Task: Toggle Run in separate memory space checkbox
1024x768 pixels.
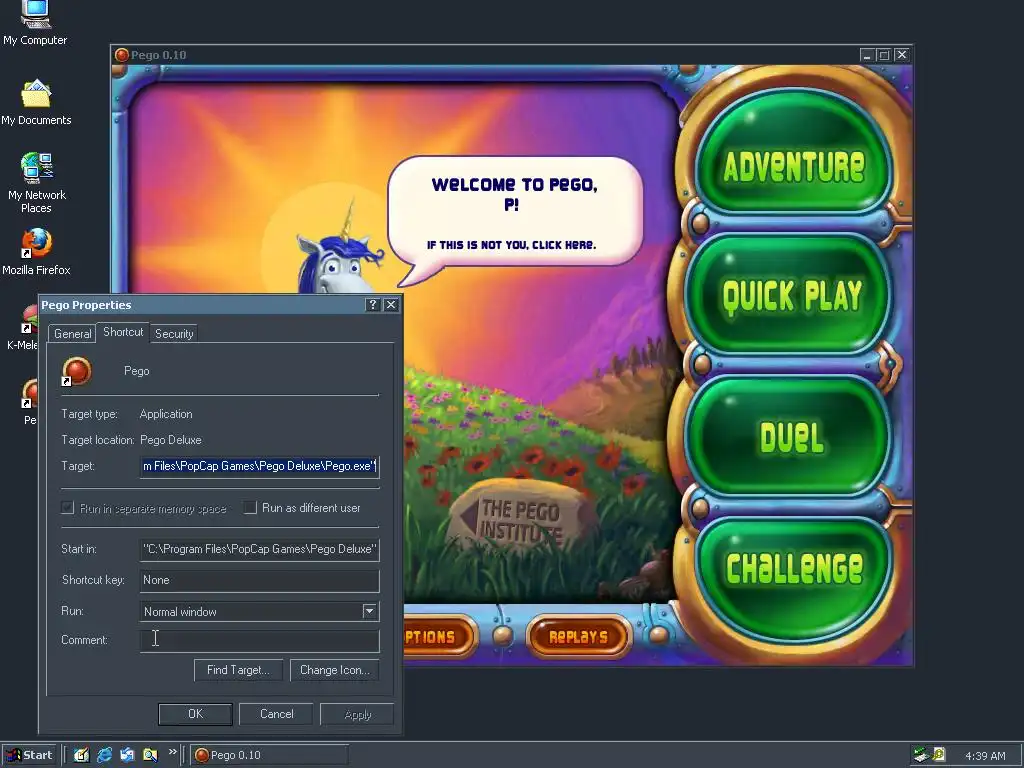Action: coord(67,507)
